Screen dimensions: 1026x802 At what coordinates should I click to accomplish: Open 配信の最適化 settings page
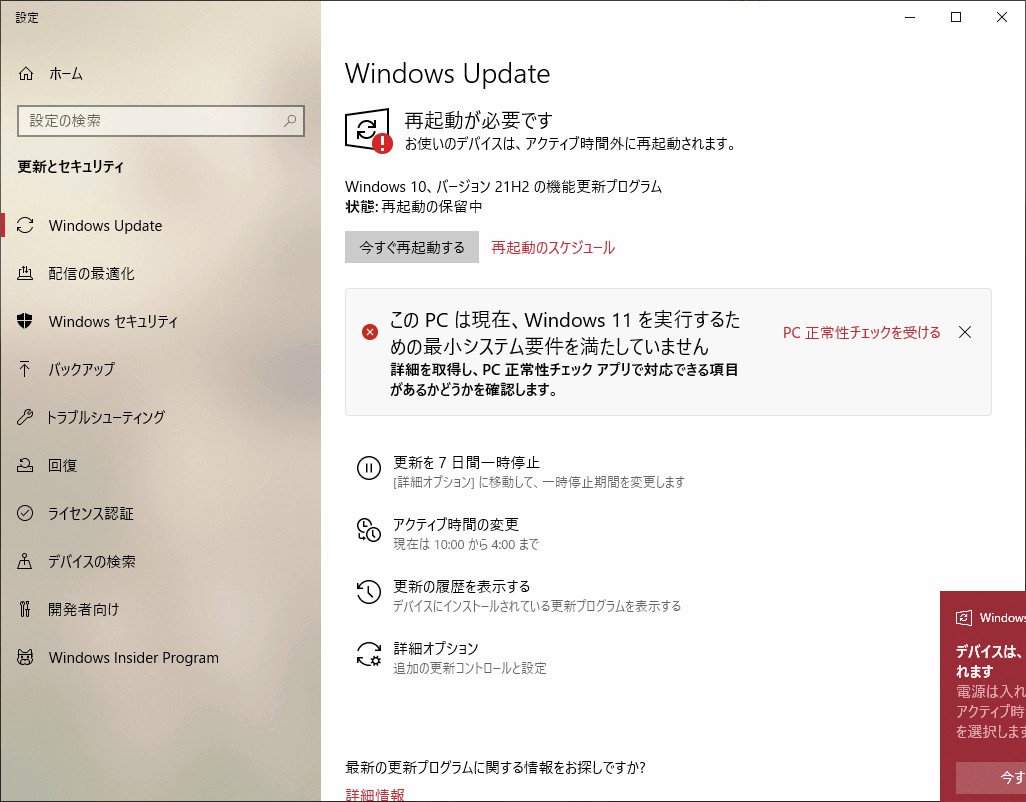[160, 273]
